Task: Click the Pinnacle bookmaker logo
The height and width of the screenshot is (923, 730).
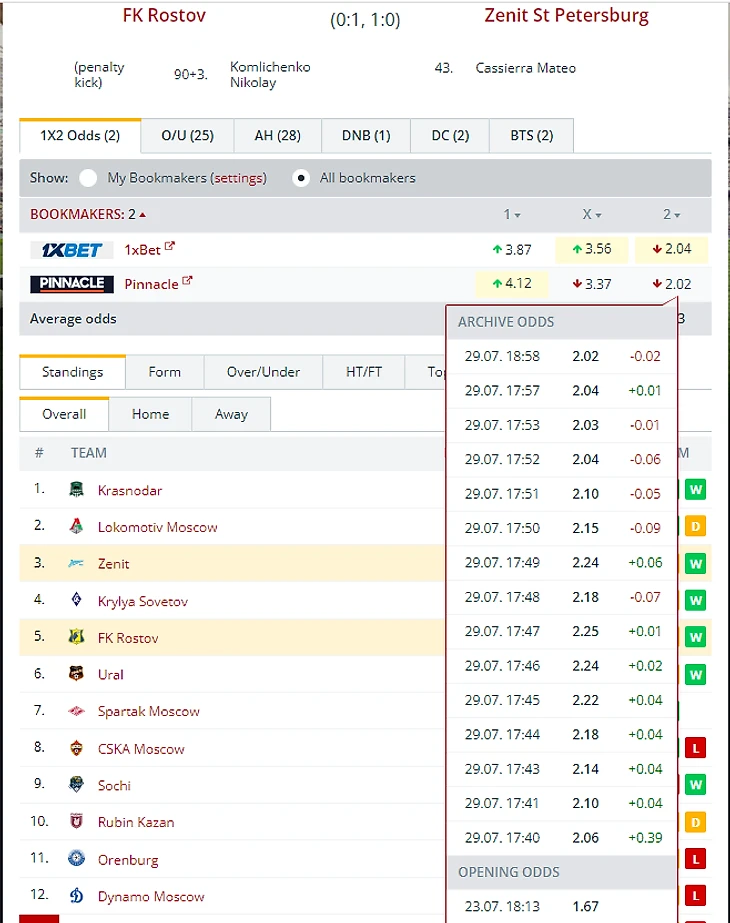Action: 67,284
